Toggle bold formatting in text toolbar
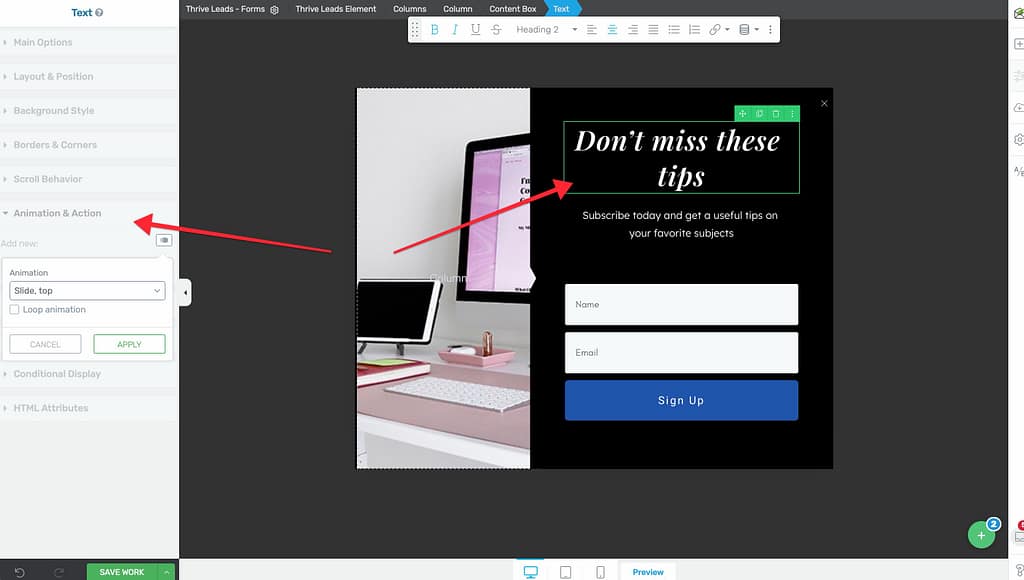The image size is (1024, 580). coord(434,30)
